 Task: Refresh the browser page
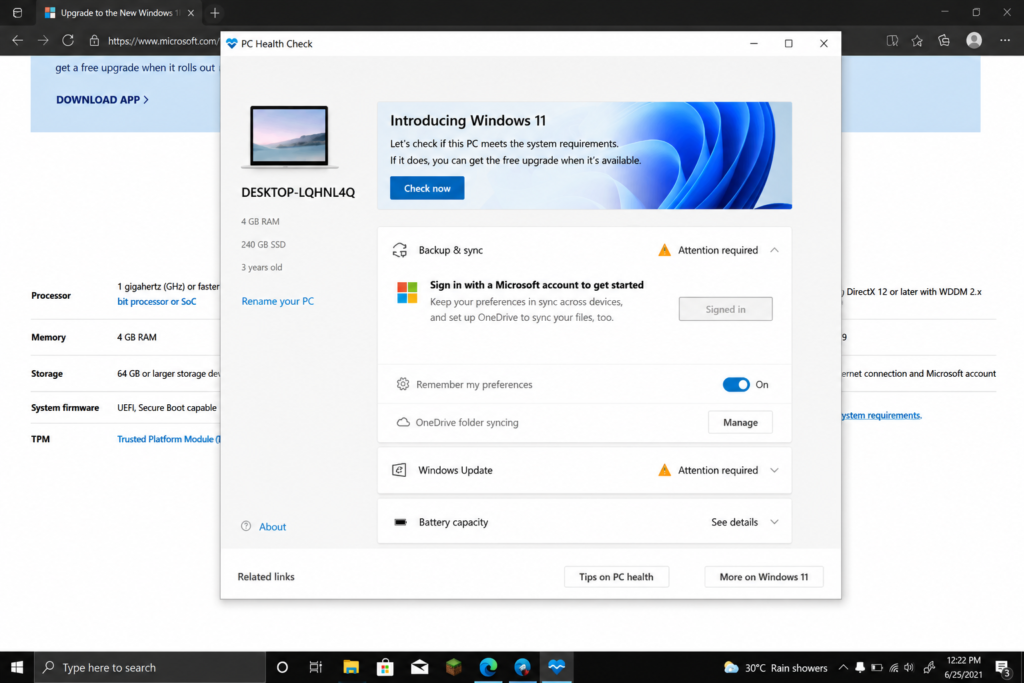click(x=68, y=40)
